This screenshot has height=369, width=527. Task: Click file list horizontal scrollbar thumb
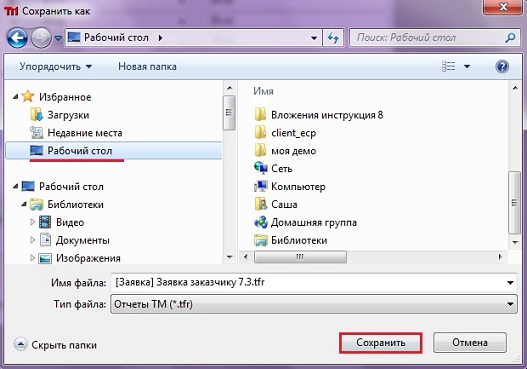click(x=300, y=257)
